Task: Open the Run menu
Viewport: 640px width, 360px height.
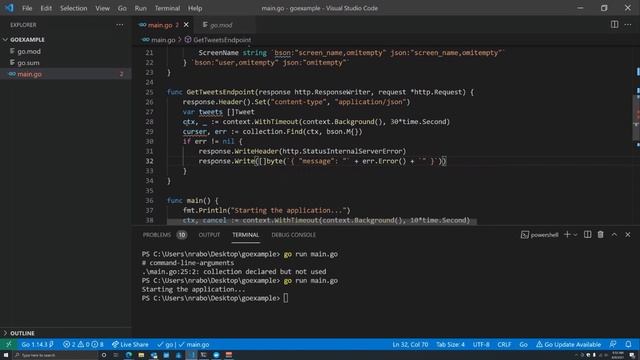Action: [x=140, y=8]
